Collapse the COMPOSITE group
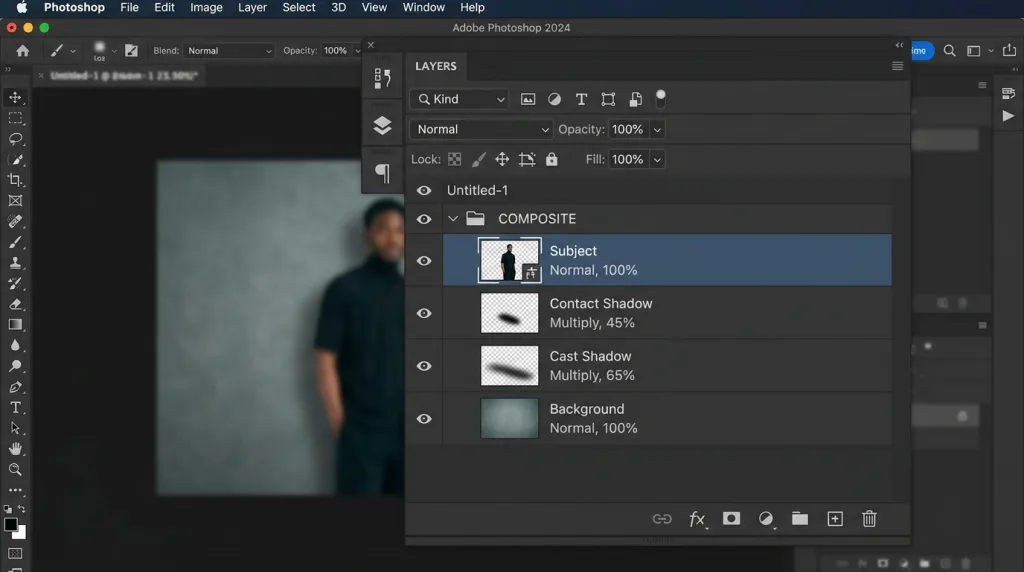 click(x=453, y=219)
